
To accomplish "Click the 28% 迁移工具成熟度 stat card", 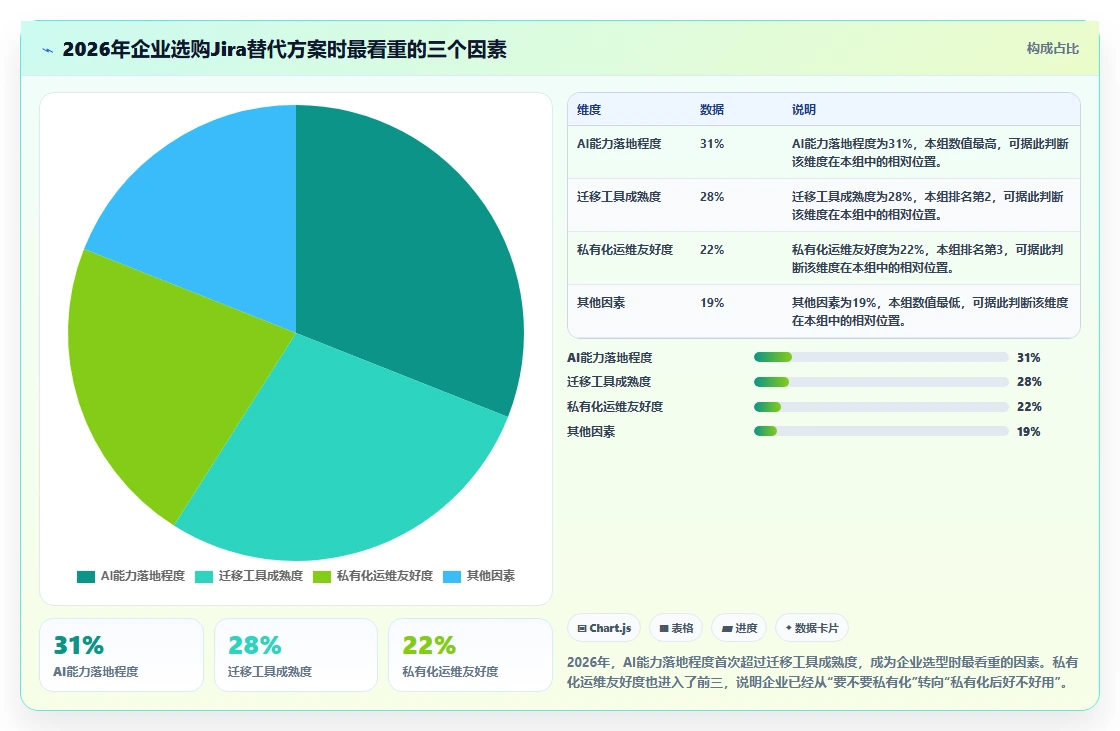I will click(x=296, y=655).
